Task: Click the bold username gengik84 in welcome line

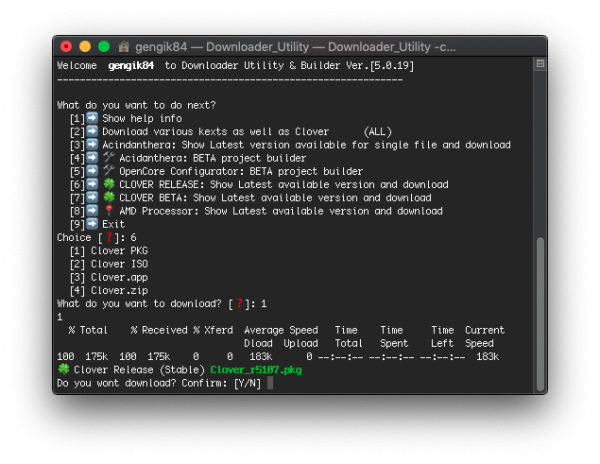Action: pyautogui.click(x=131, y=66)
